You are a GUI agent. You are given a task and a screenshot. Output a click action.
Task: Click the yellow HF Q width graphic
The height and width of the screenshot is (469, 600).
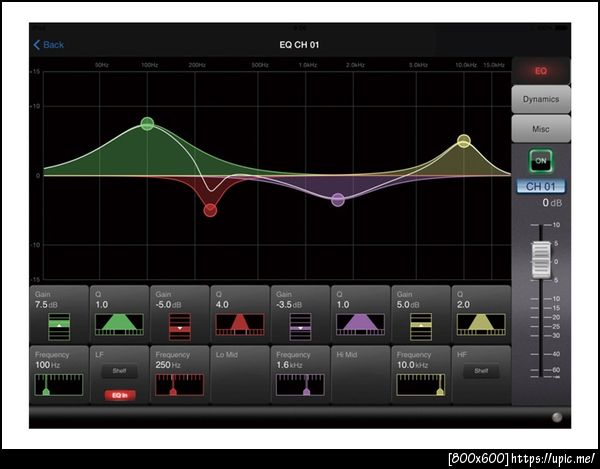pyautogui.click(x=481, y=324)
